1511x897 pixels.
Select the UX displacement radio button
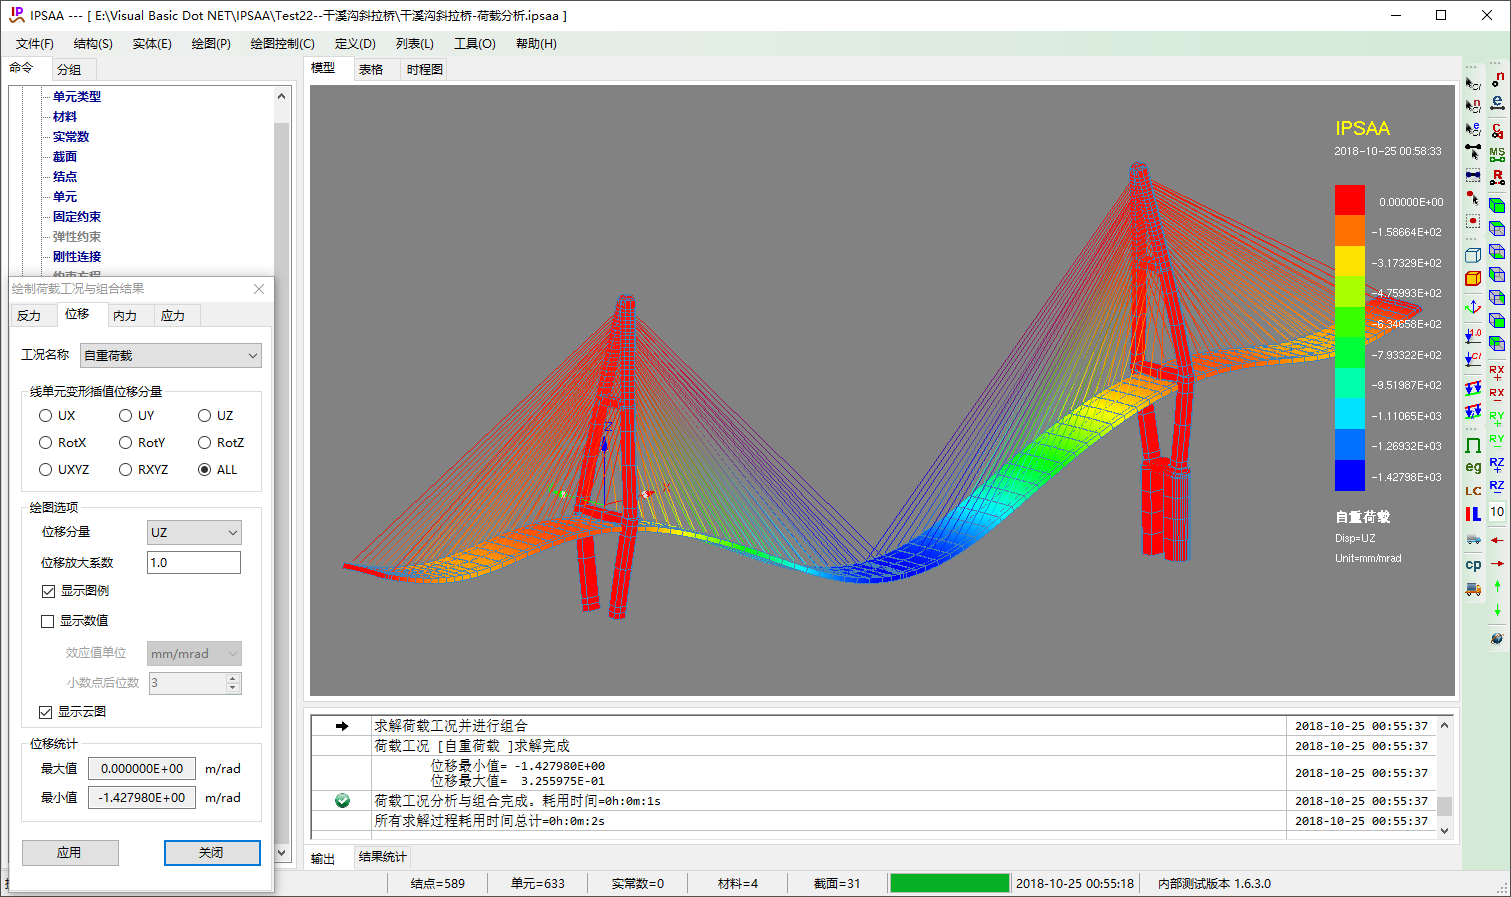[x=46, y=416]
